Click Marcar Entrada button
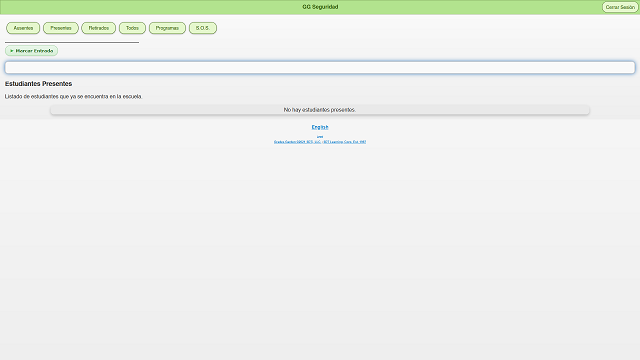This screenshot has width=640, height=360. [31, 51]
